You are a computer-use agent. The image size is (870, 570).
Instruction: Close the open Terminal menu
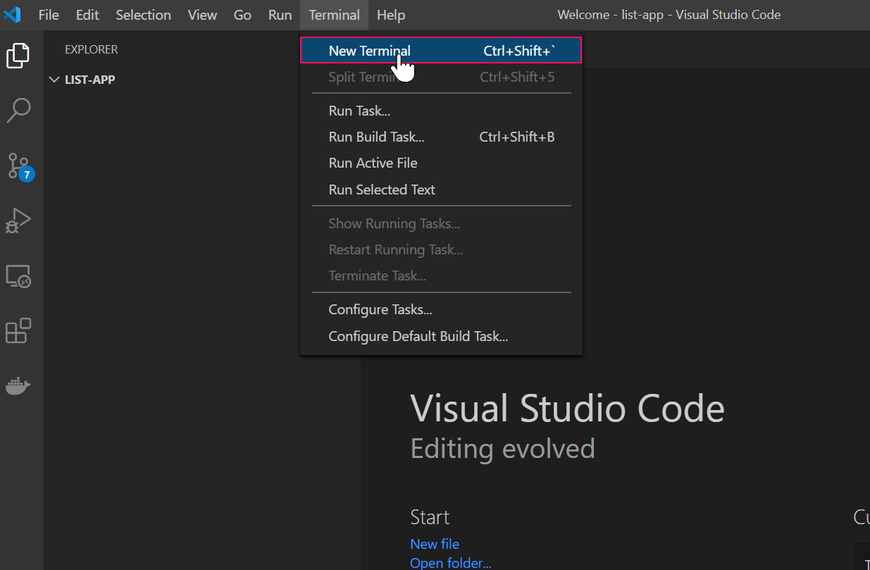(334, 15)
